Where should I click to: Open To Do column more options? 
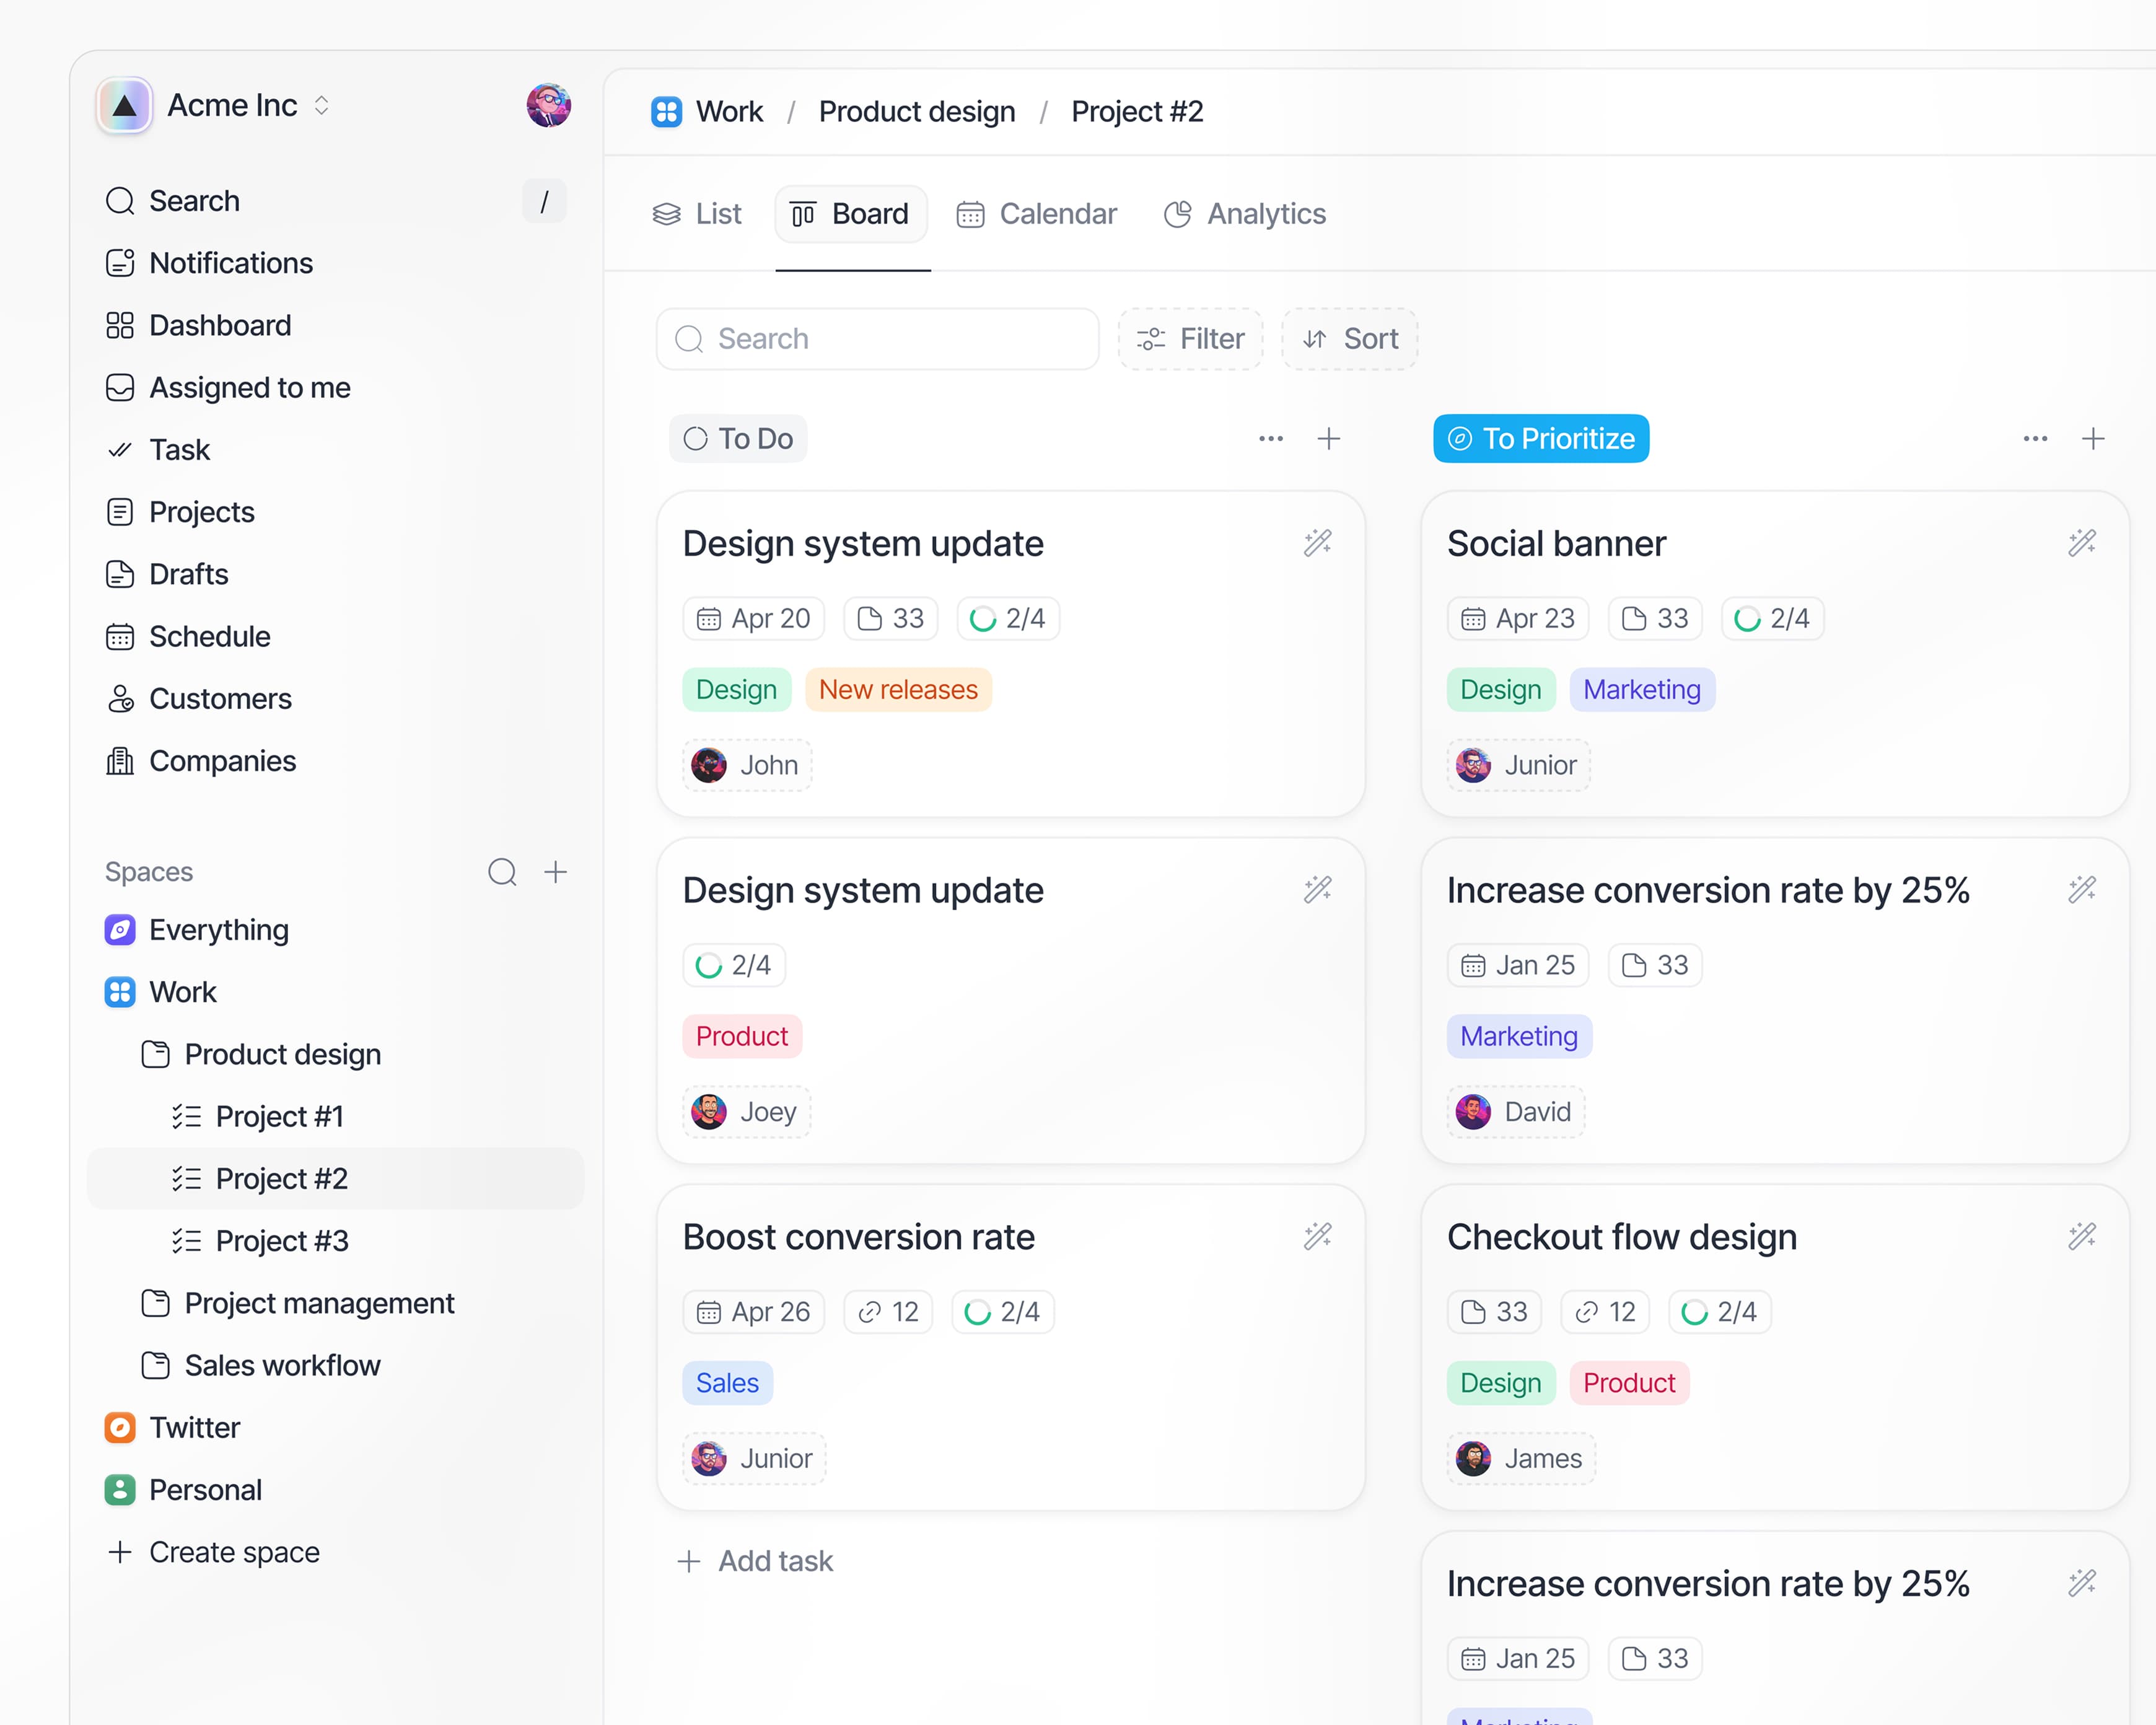pyautogui.click(x=1271, y=438)
